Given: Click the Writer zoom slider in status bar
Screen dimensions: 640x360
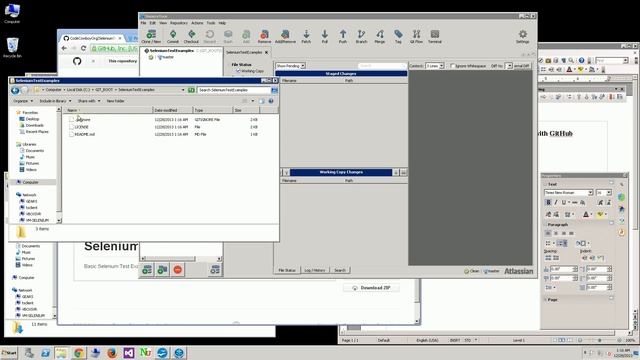Looking at the screenshot, I should click(600, 340).
